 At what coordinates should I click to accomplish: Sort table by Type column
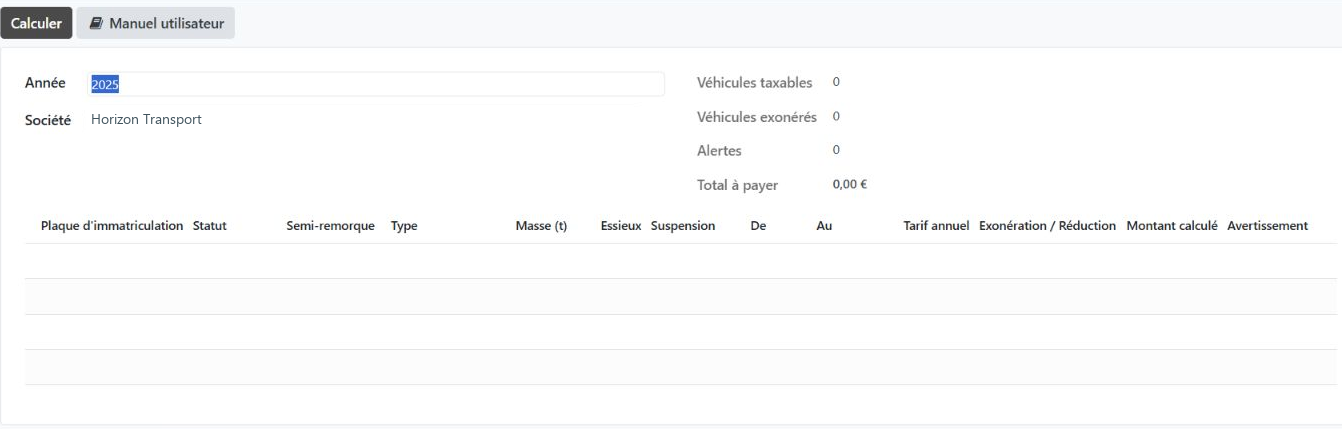coord(404,226)
